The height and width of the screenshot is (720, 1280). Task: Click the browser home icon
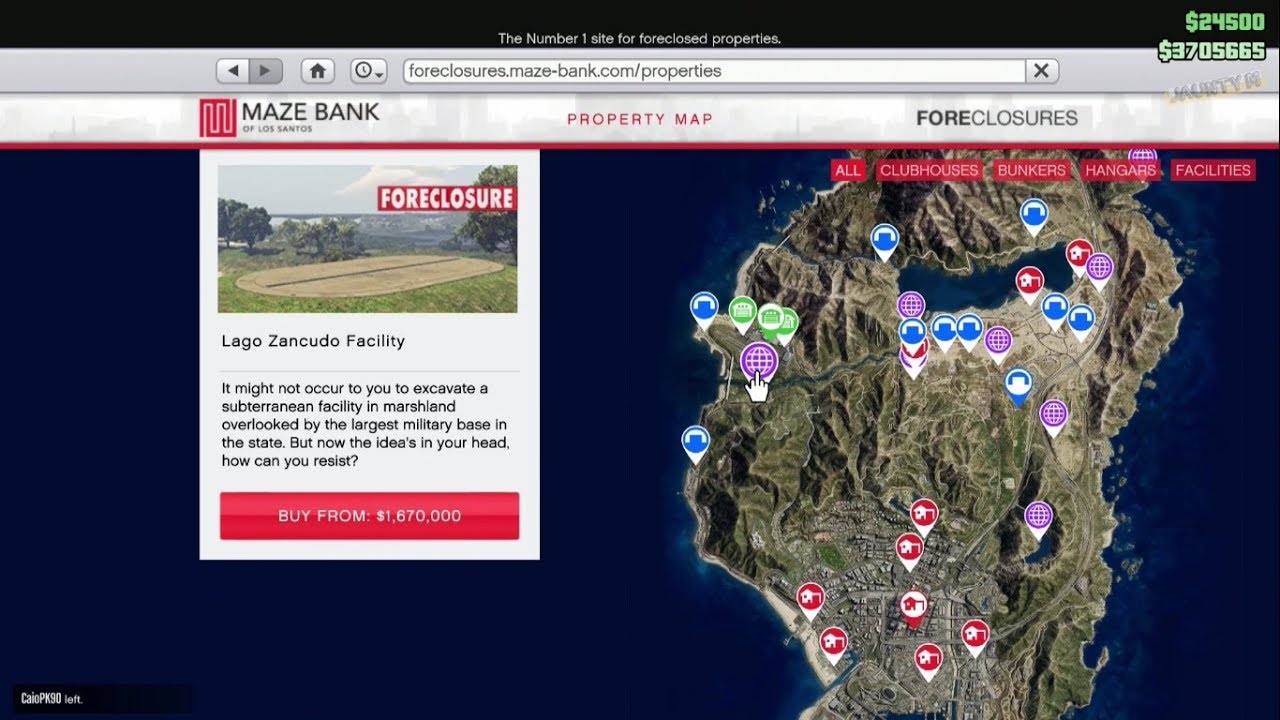coord(316,70)
